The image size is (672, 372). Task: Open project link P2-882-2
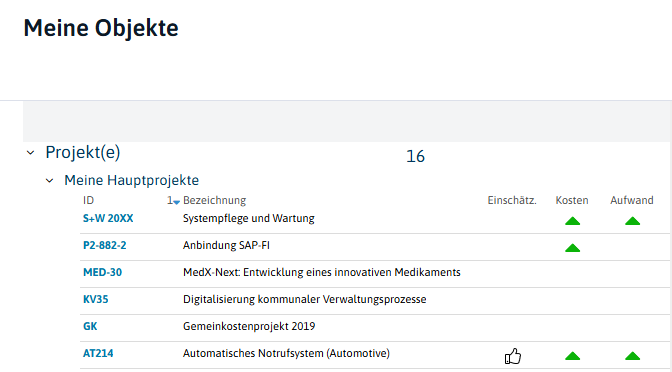(105, 246)
